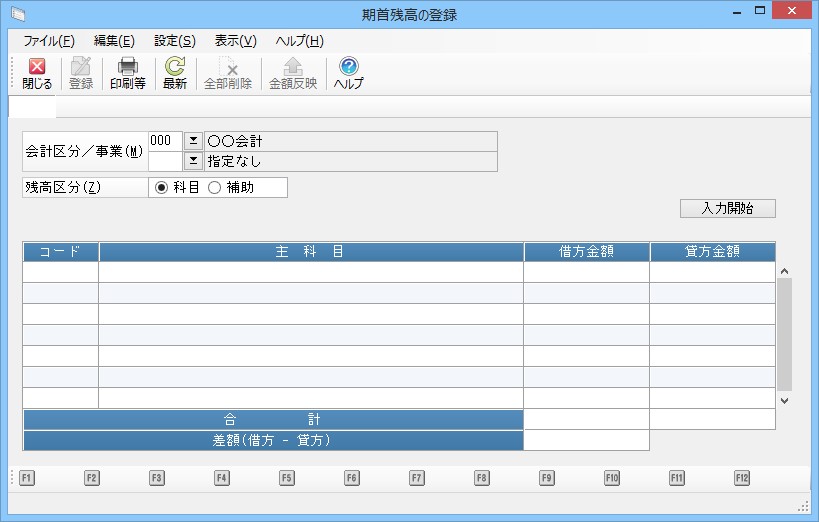This screenshot has width=819, height=522.
Task: Open the 表示(V) menu
Action: click(x=235, y=41)
